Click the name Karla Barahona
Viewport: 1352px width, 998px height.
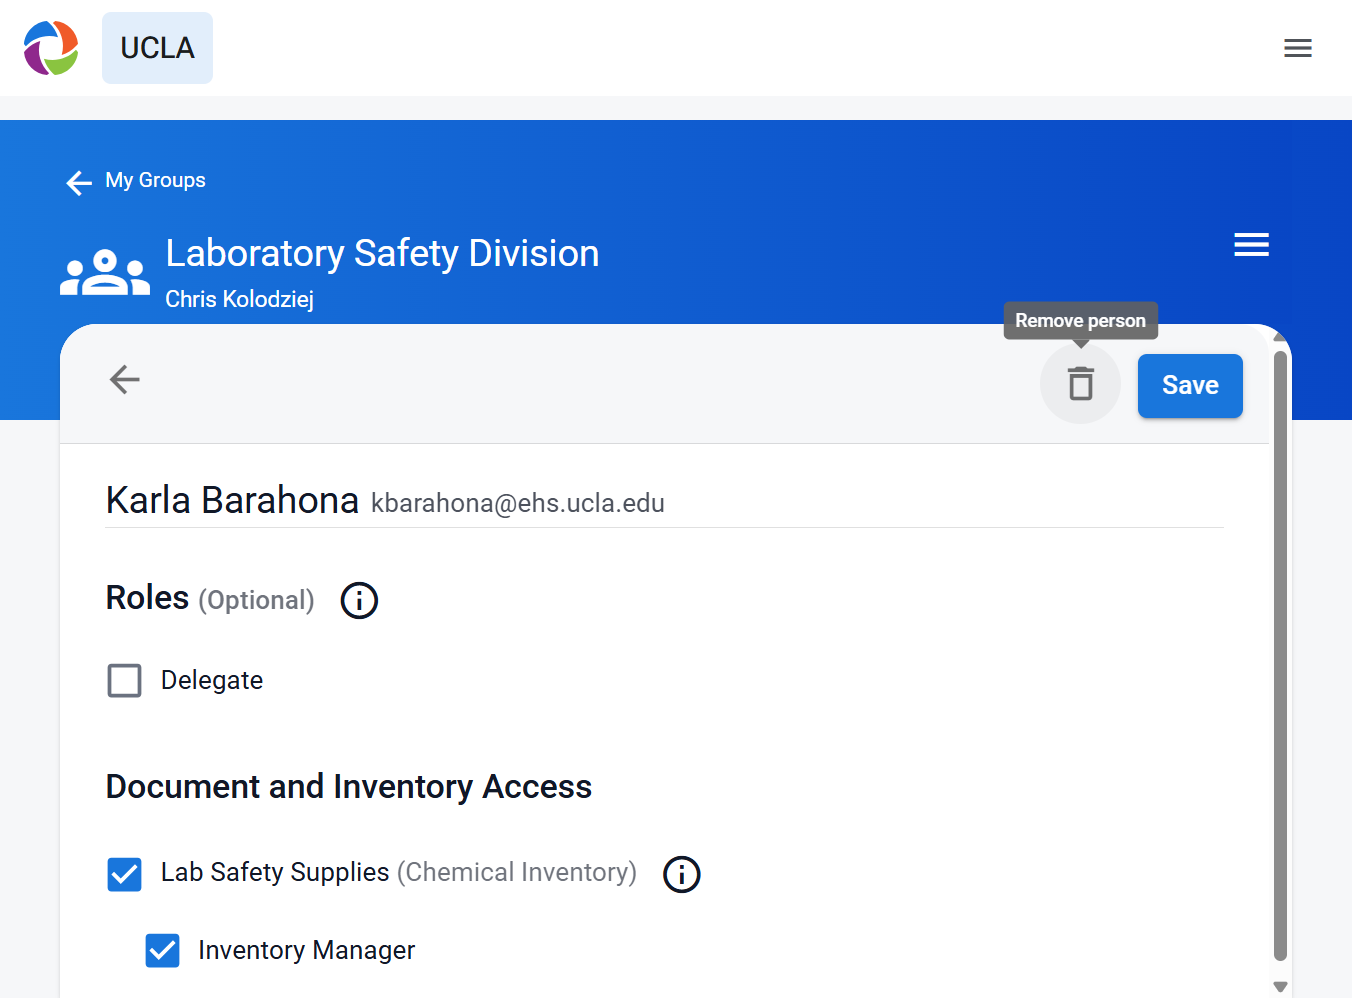pos(232,500)
